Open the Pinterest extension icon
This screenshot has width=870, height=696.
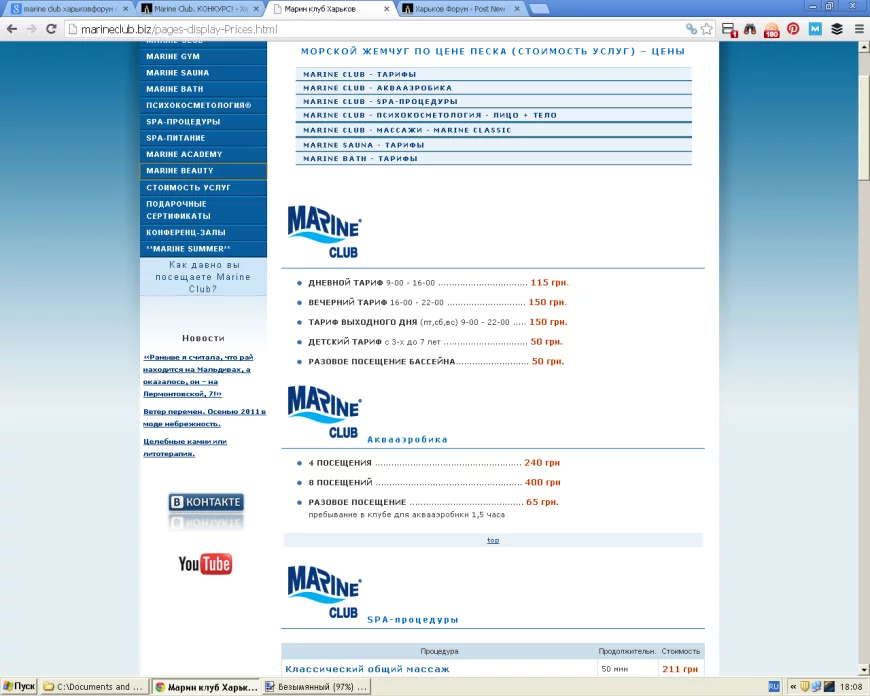click(x=793, y=29)
